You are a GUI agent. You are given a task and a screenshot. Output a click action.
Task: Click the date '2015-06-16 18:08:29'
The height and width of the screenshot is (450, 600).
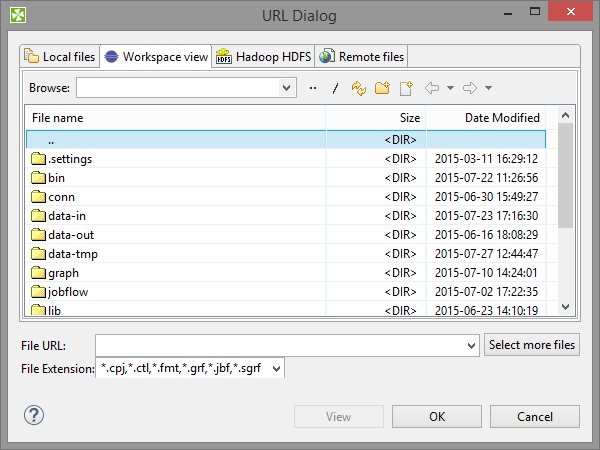486,235
